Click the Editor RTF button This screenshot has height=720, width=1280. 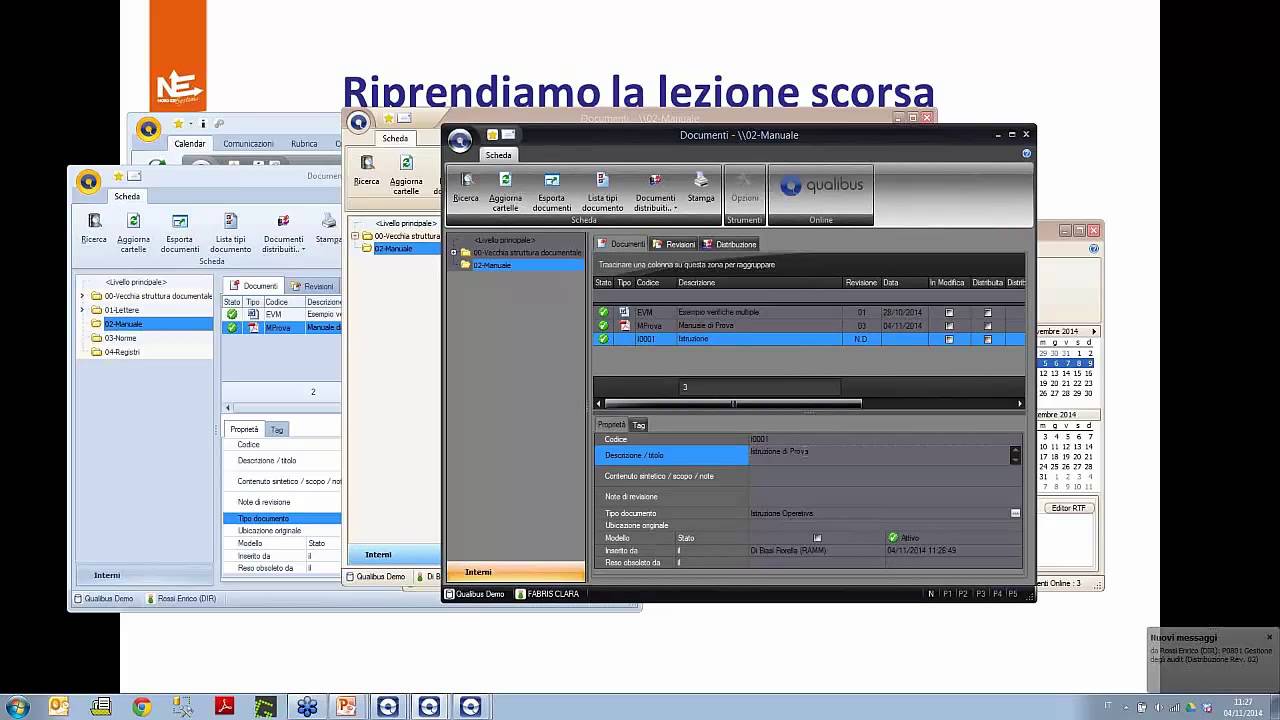pyautogui.click(x=1068, y=508)
